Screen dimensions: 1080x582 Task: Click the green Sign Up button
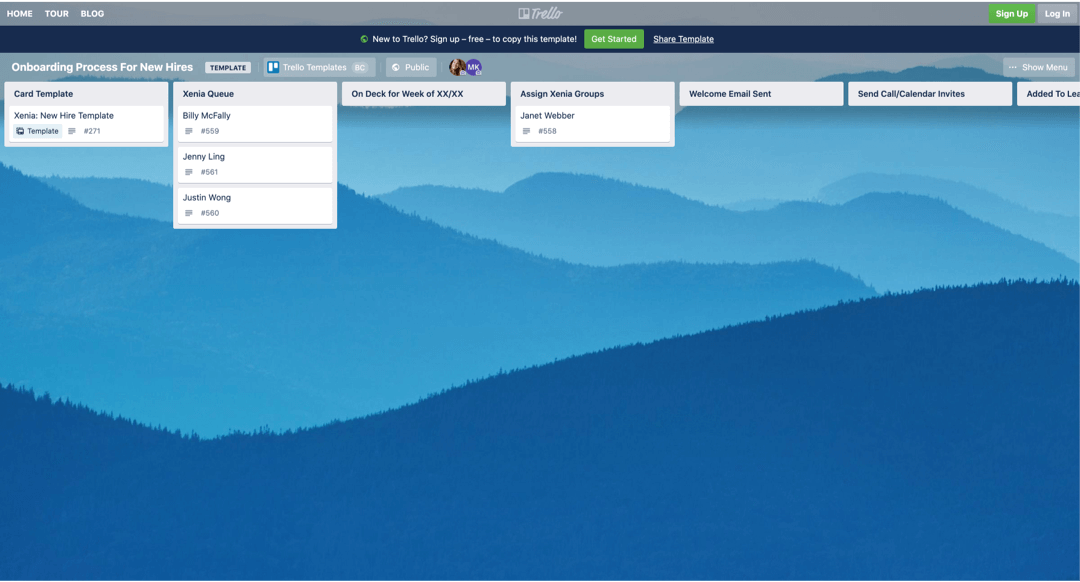(1011, 13)
